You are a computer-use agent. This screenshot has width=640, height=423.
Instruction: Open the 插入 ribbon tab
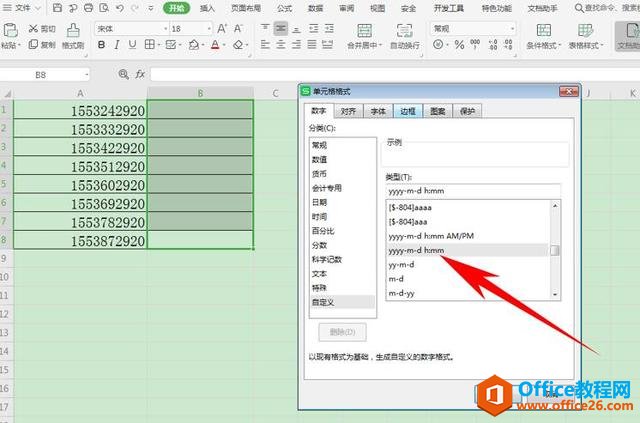pos(207,8)
